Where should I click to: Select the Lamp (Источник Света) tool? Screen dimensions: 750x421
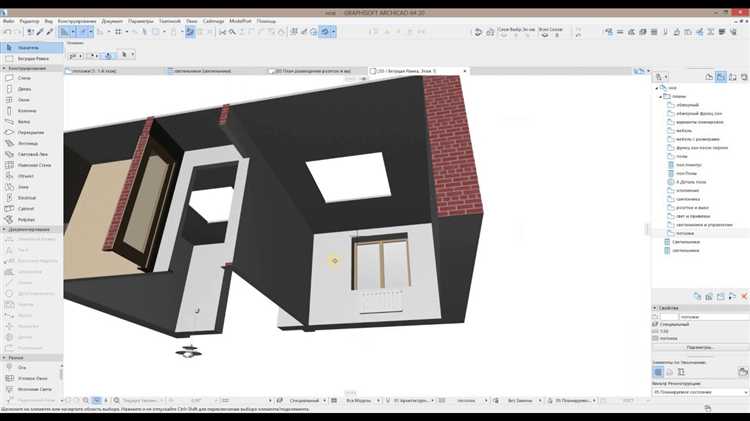pyautogui.click(x=32, y=389)
